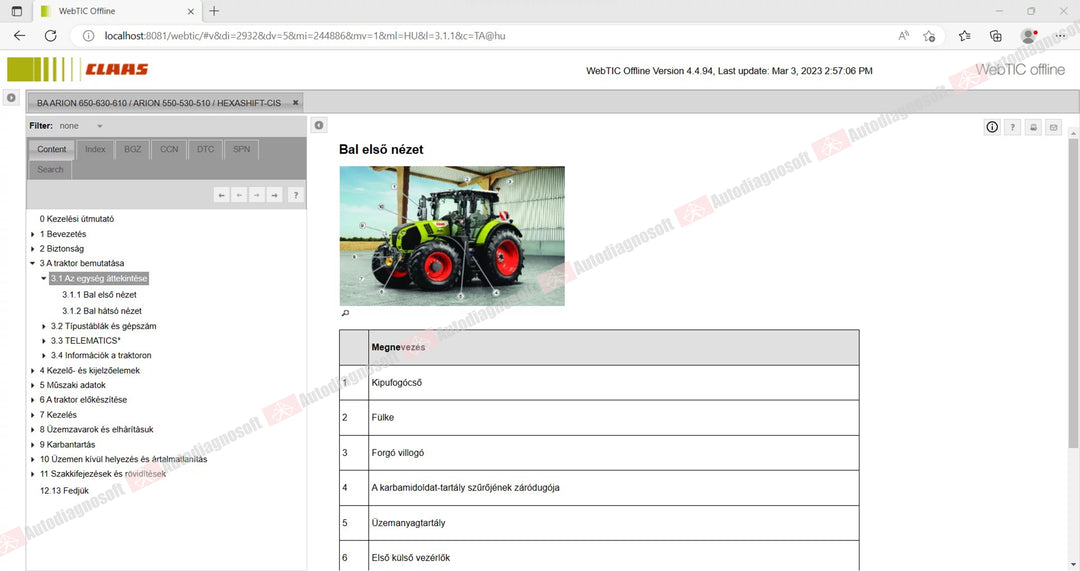
Task: Go to last page navigation arrow
Action: click(275, 196)
